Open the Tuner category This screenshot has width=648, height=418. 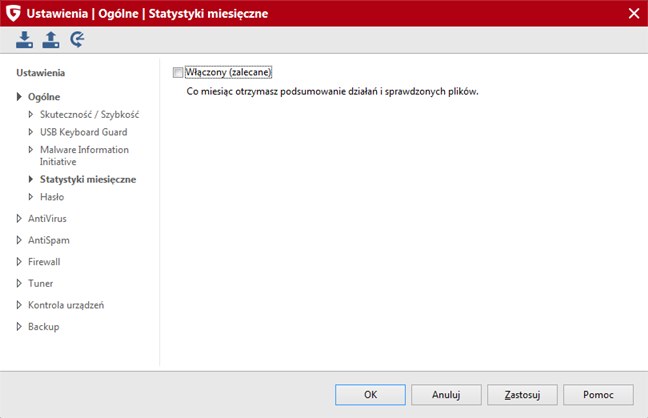(x=40, y=283)
